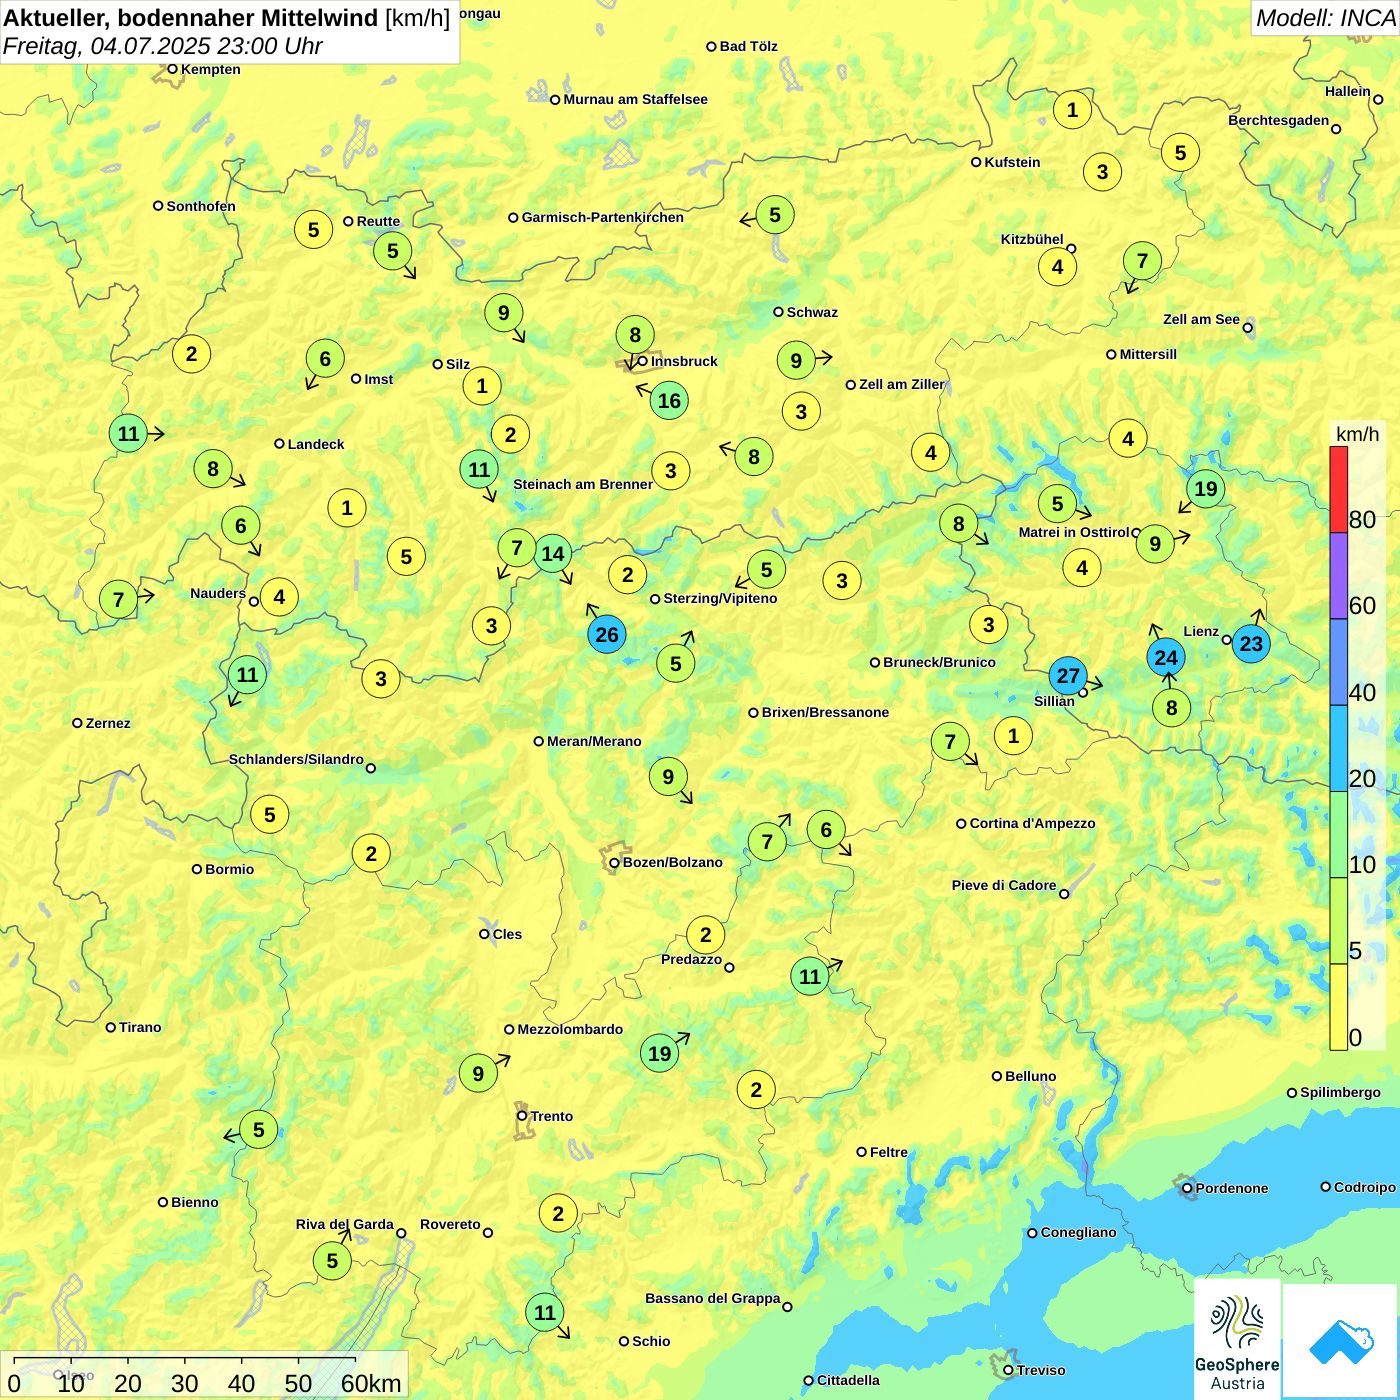Select the 16 km/h marker below Innsbruck
Image resolution: width=1400 pixels, height=1400 pixels.
pos(669,401)
